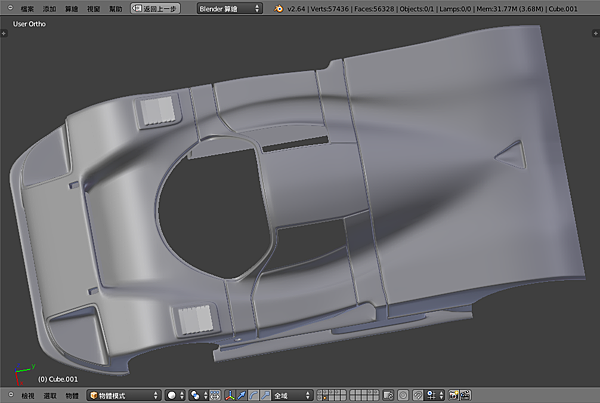Click the lower rectangular vent on car body
This screenshot has height=403, width=600.
(196, 320)
